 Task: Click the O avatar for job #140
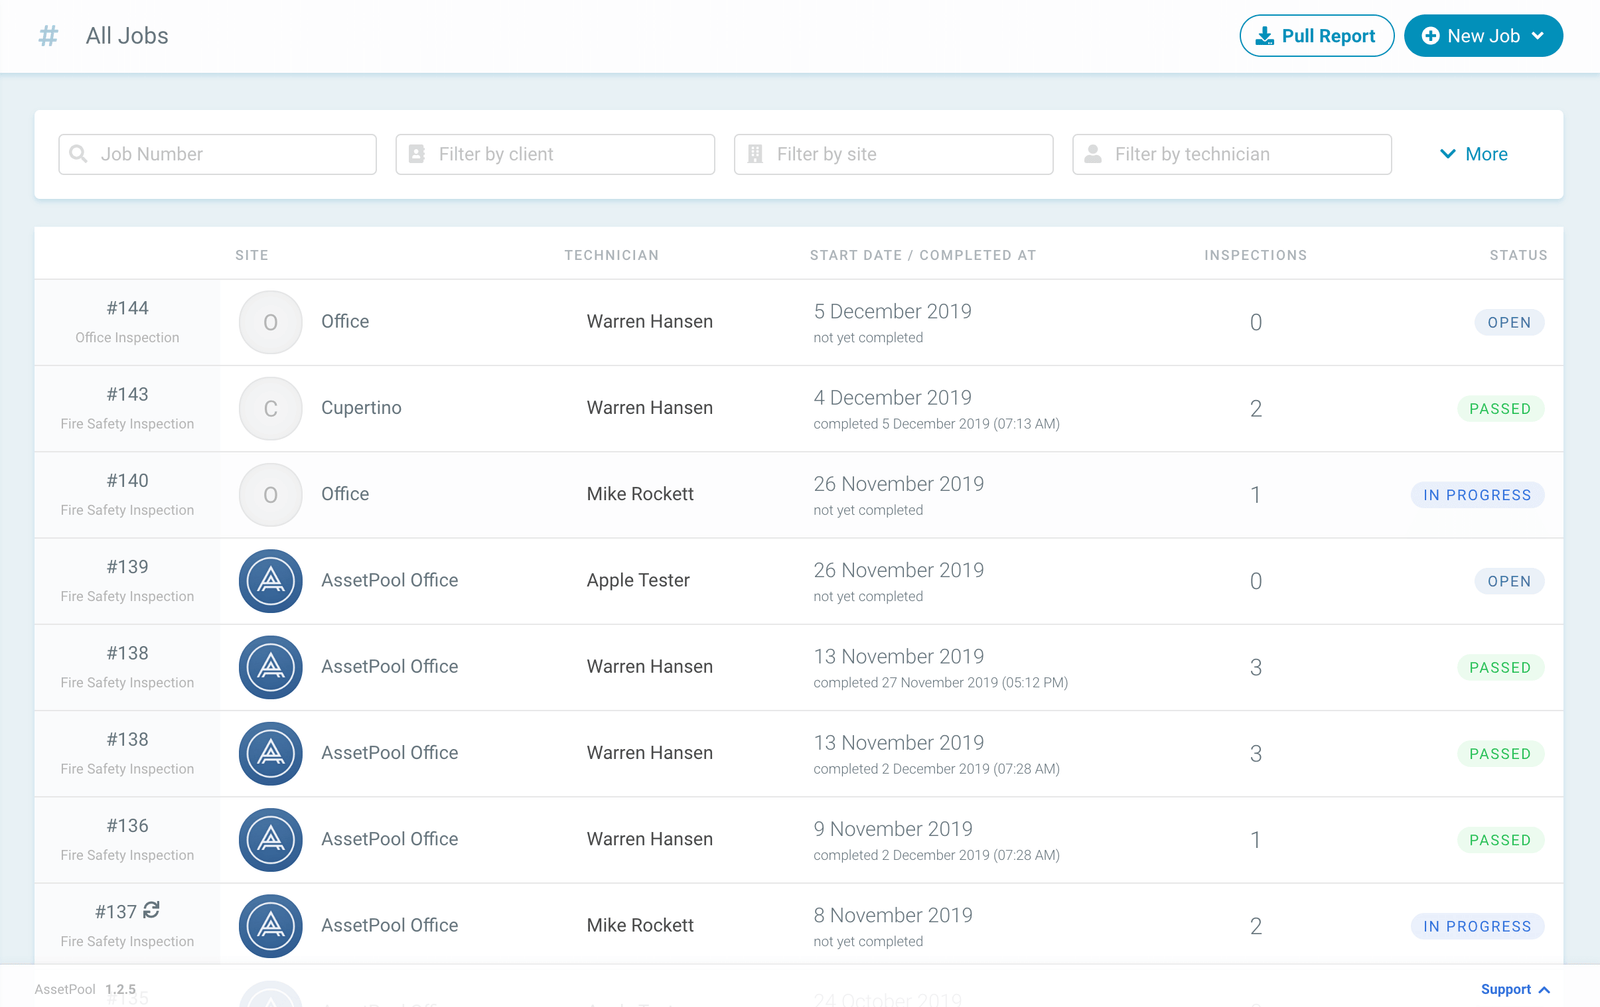270,495
